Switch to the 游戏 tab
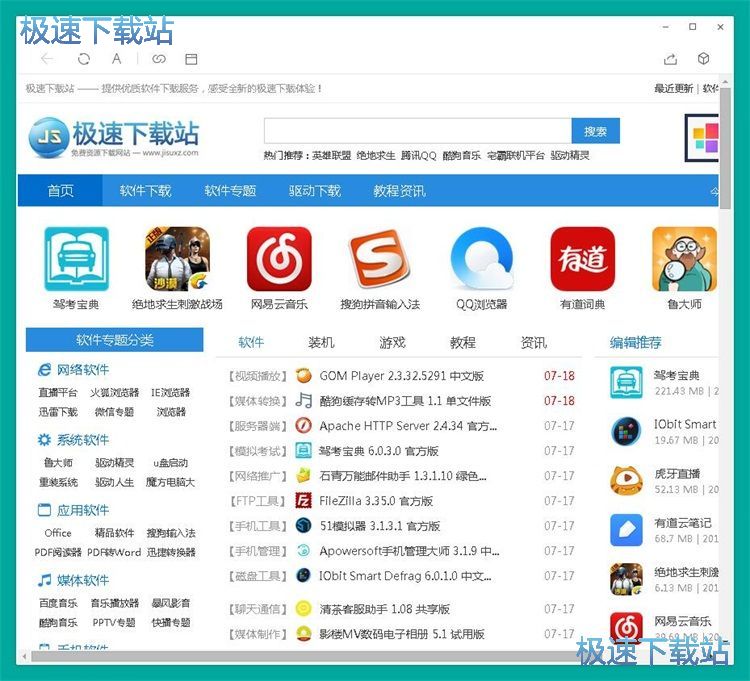Image resolution: width=750 pixels, height=681 pixels. coord(392,342)
